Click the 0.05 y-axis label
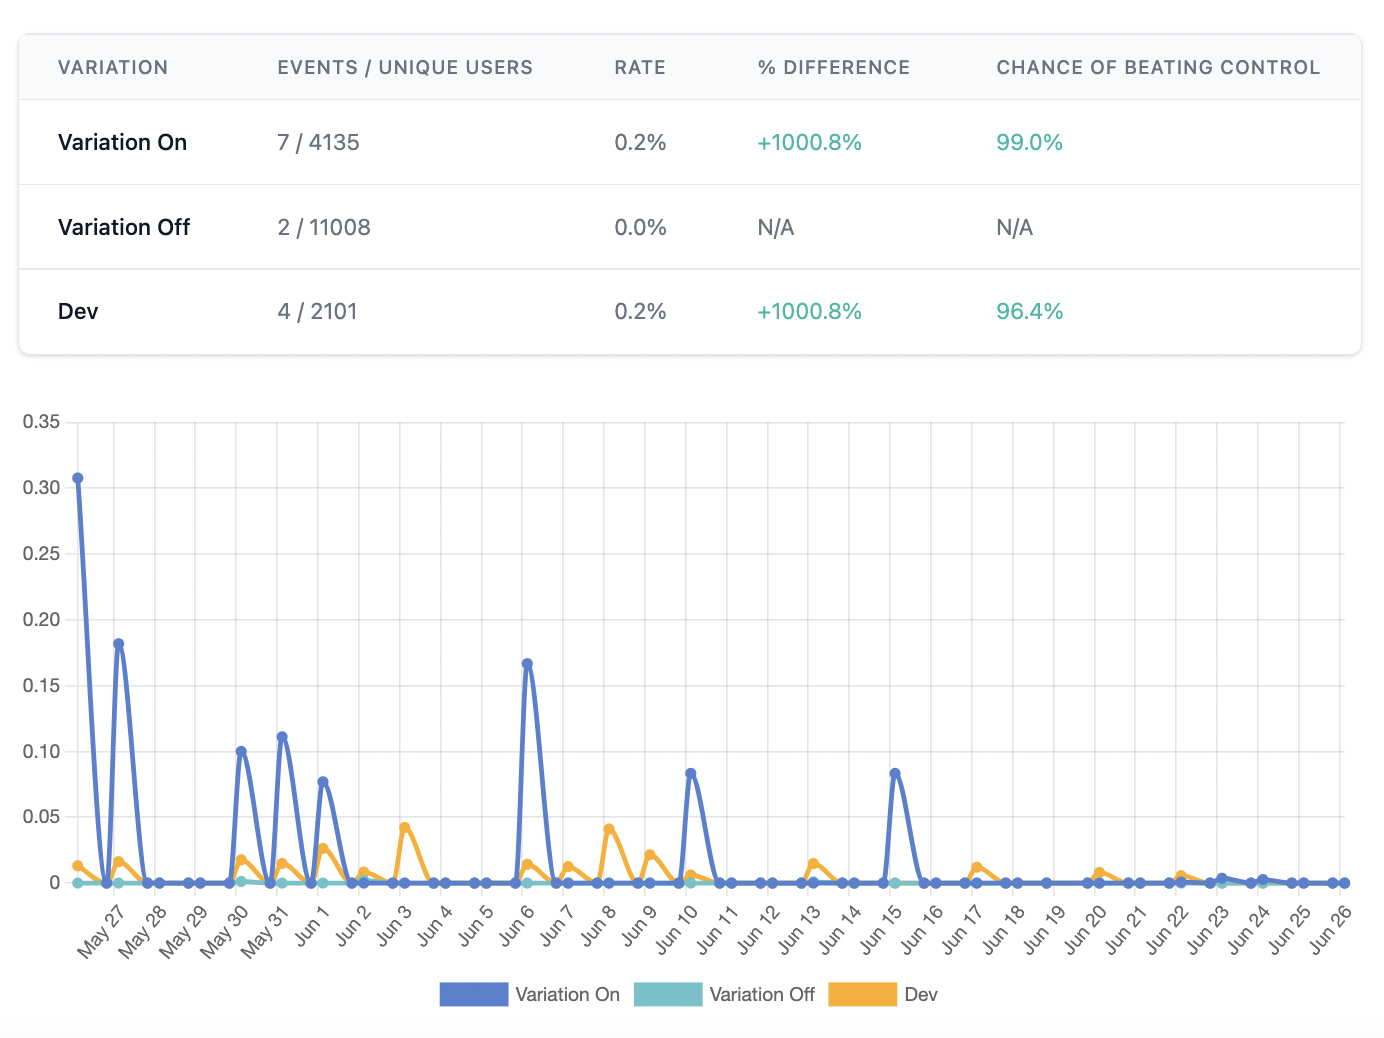This screenshot has height=1038, width=1384. pos(41,817)
